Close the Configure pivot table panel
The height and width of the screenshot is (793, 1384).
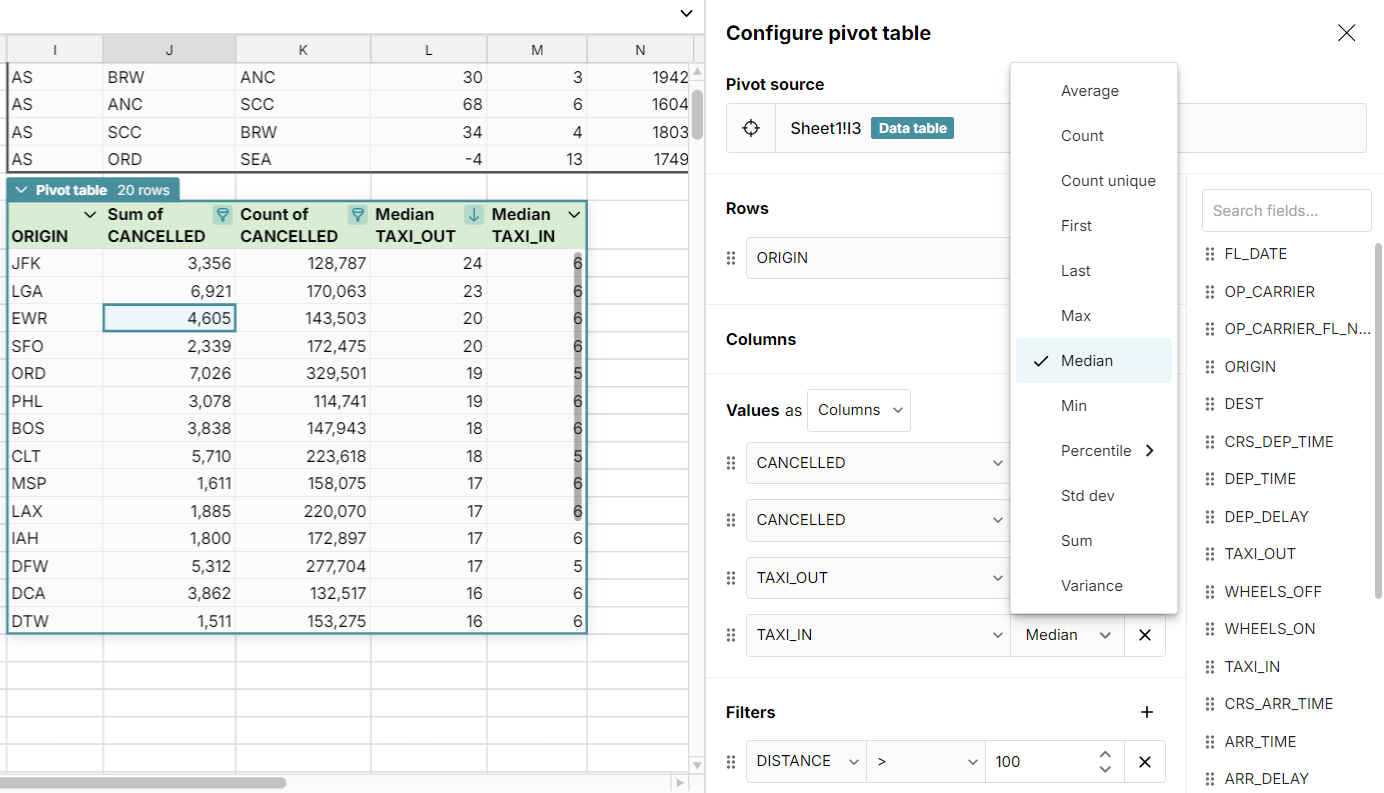(1346, 33)
